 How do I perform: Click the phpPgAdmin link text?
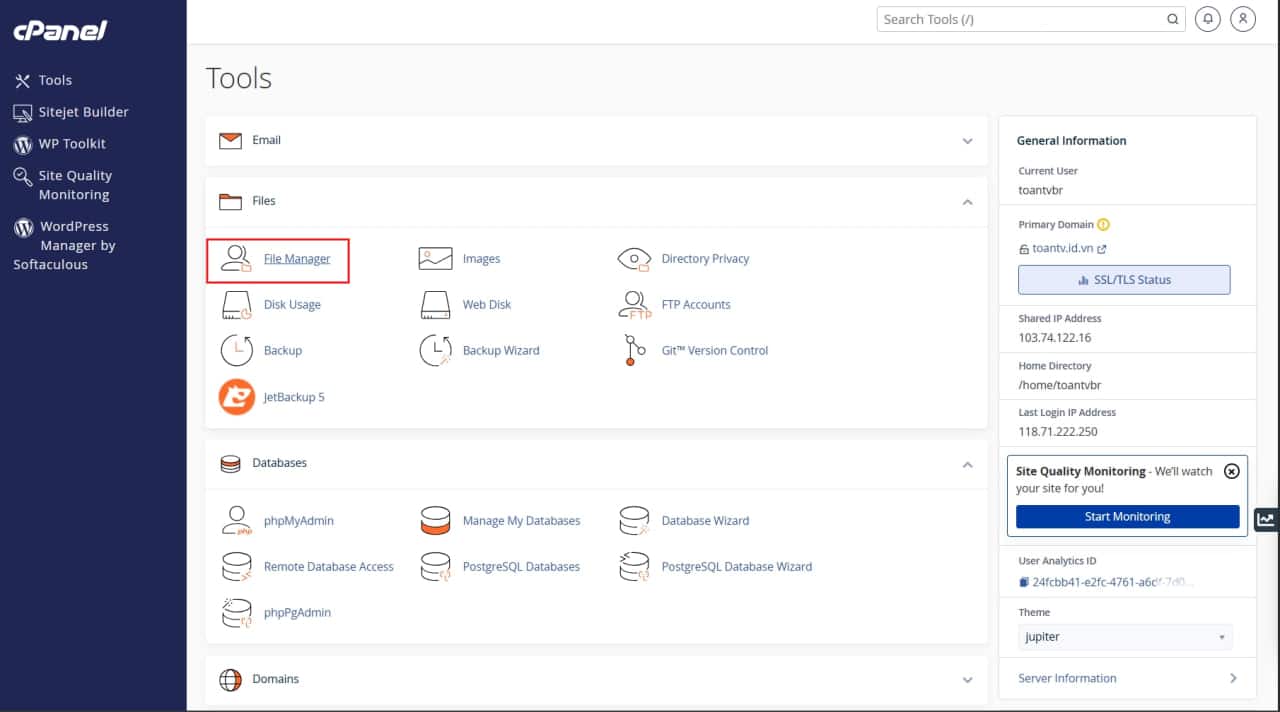pyautogui.click(x=297, y=613)
